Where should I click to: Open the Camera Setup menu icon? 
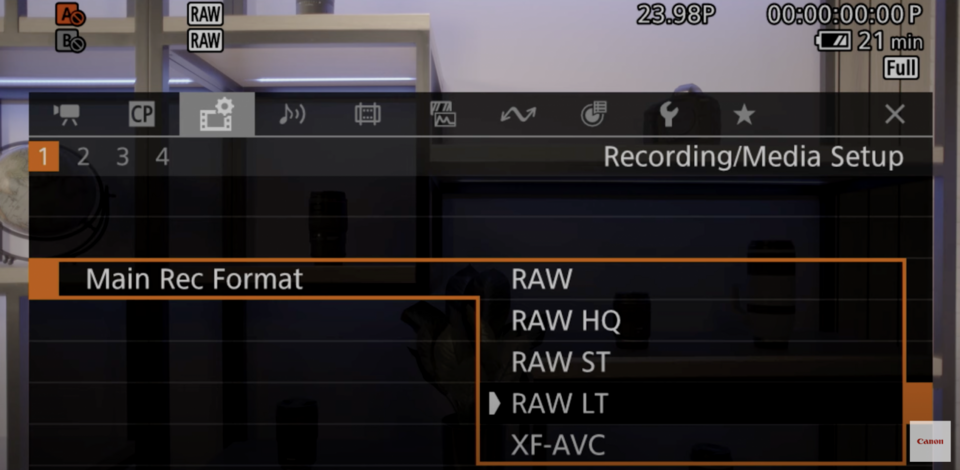click(x=66, y=114)
